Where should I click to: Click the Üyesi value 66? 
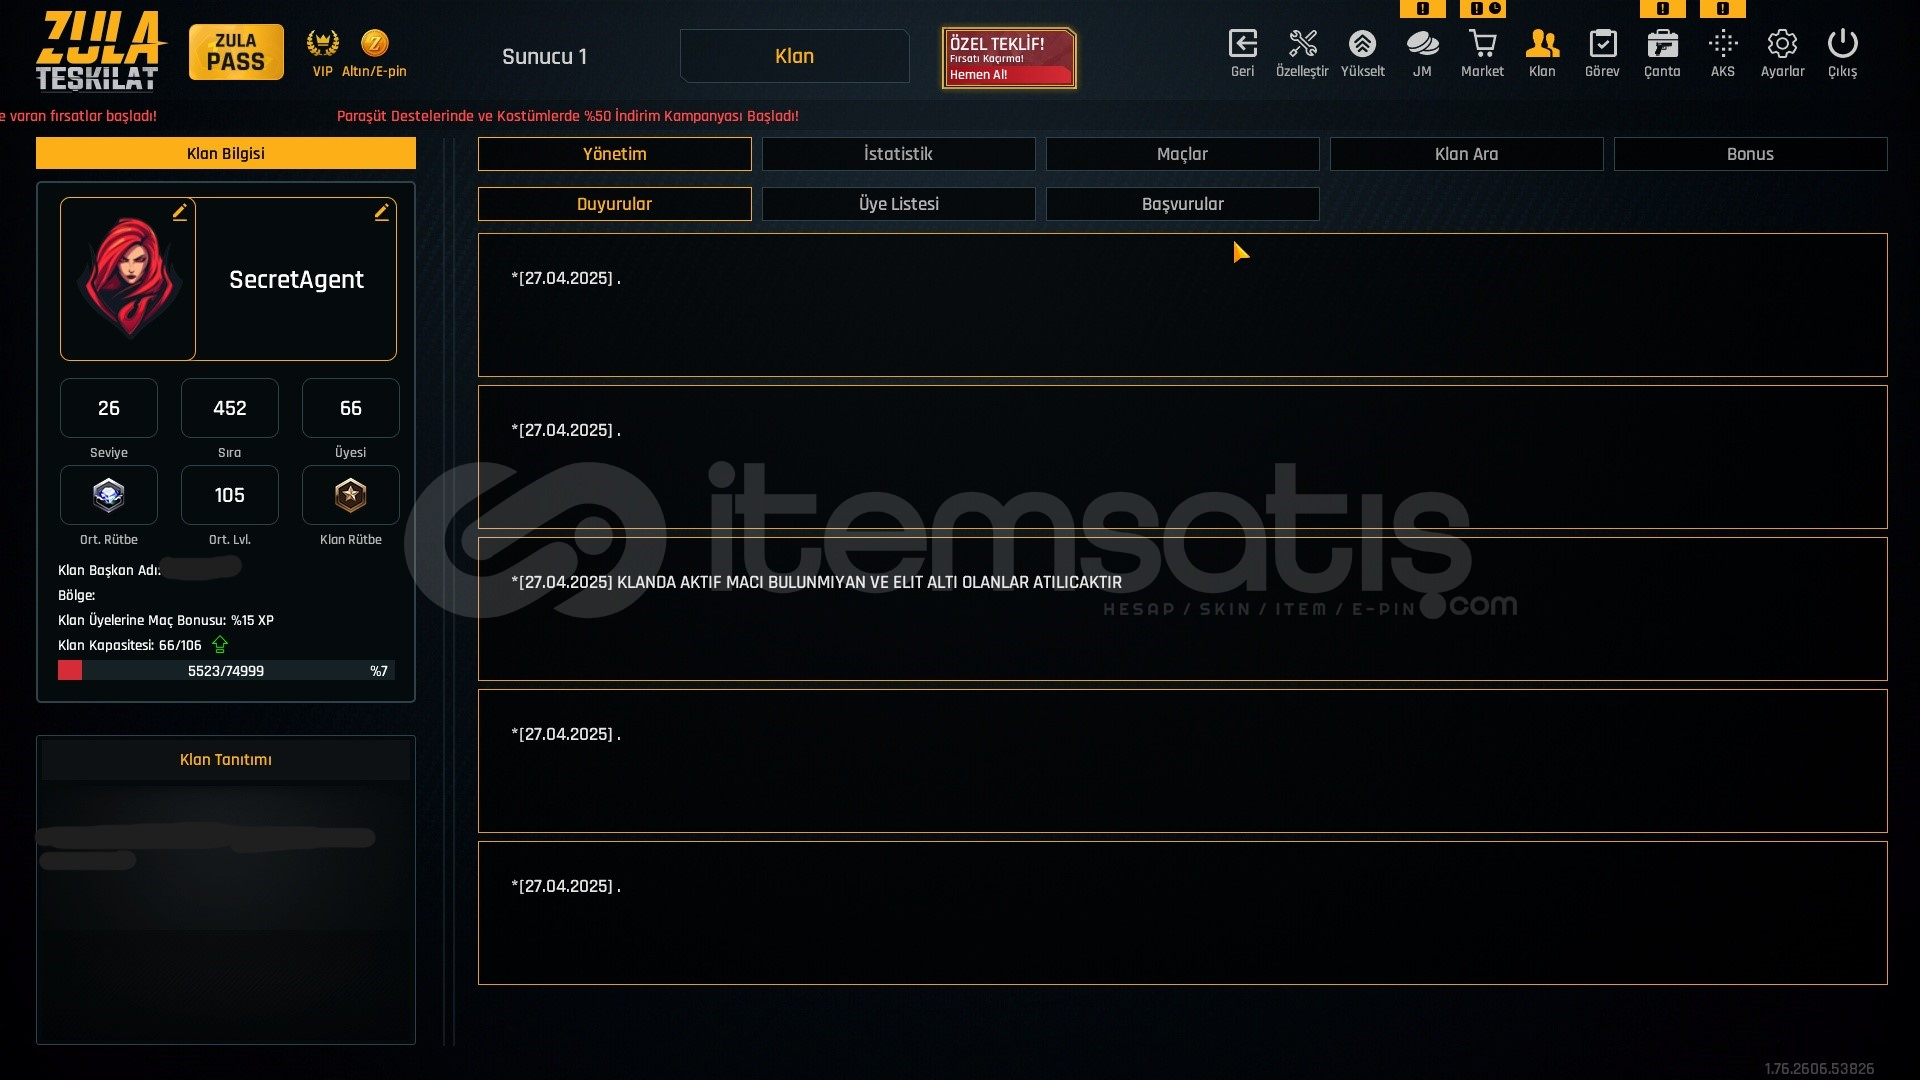(x=351, y=408)
